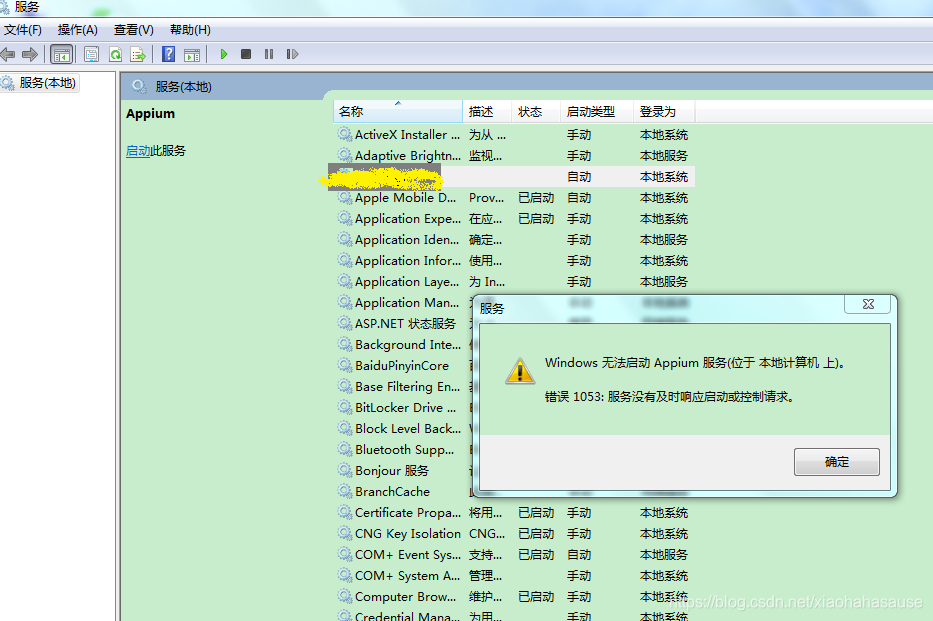
Task: Click the gear icon beside BaiduPinyinCore
Action: (x=345, y=365)
